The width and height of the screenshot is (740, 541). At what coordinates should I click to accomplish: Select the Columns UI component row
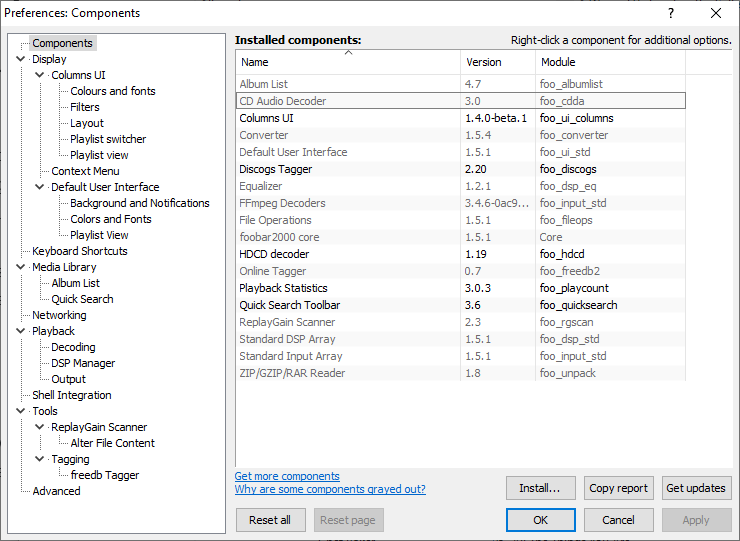(461, 118)
